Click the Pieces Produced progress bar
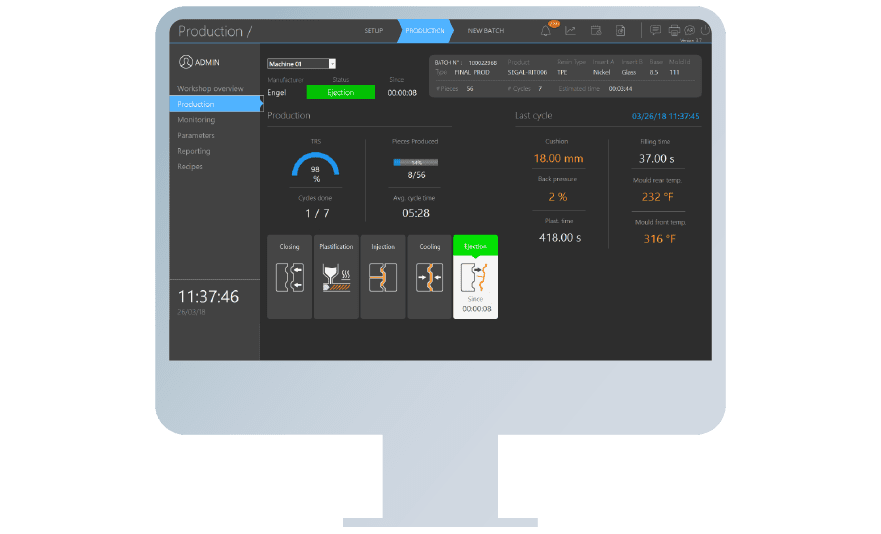This screenshot has width=881, height=534. [415, 162]
